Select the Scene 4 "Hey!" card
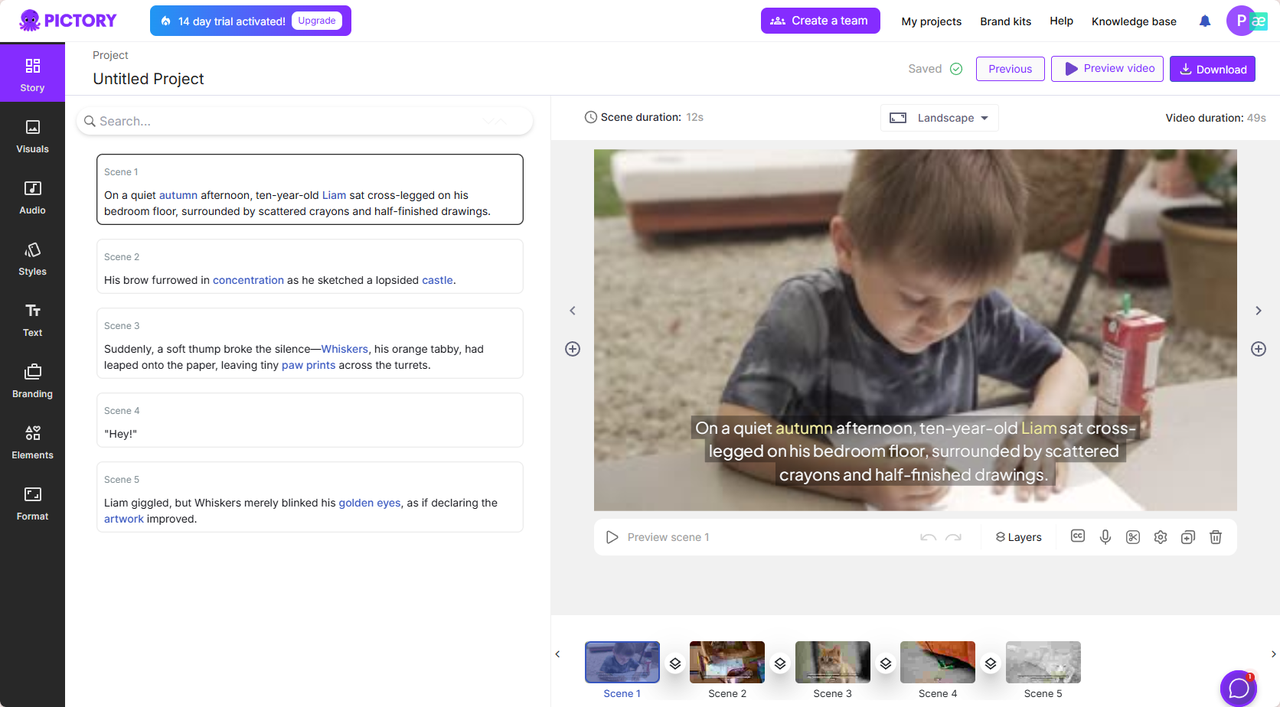Image resolution: width=1280 pixels, height=707 pixels. (x=310, y=420)
